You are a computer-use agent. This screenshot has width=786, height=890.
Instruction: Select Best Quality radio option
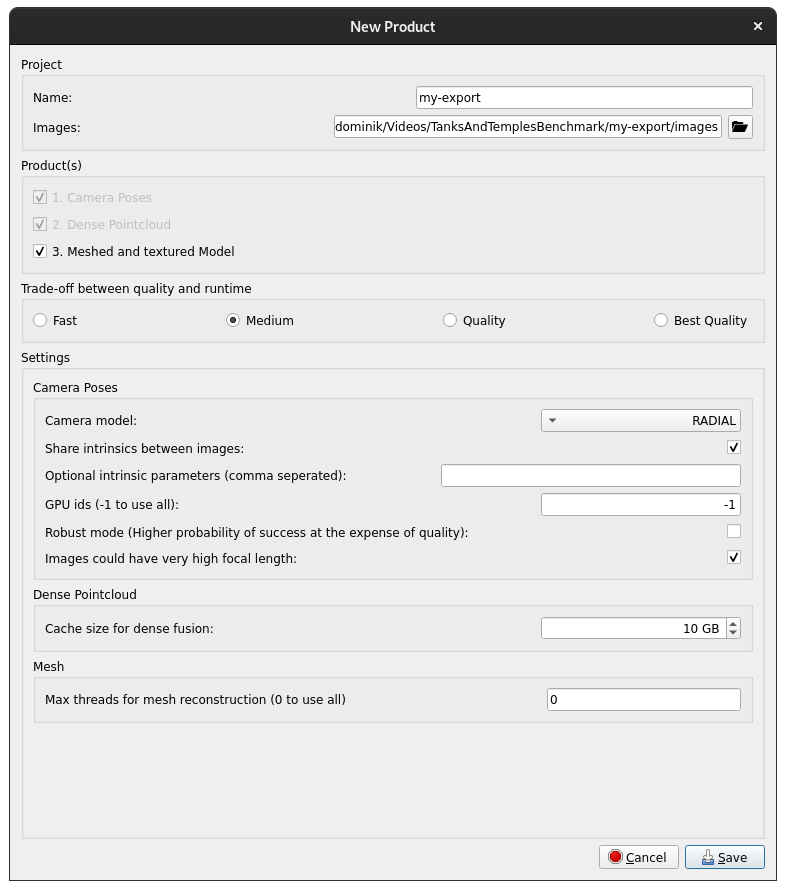click(x=661, y=321)
